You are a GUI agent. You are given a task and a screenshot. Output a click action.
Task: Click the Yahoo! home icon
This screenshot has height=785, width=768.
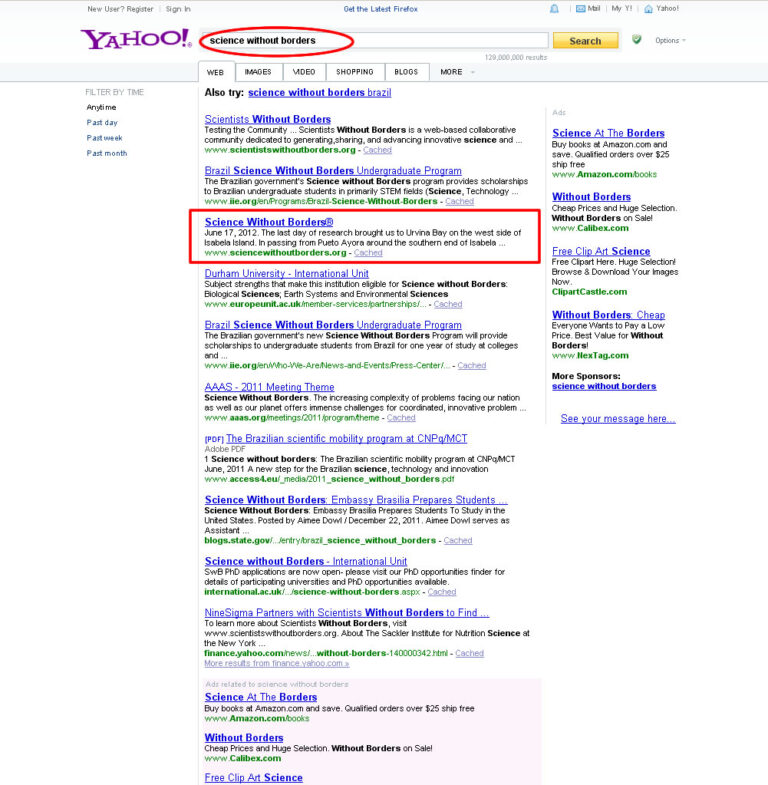point(648,9)
